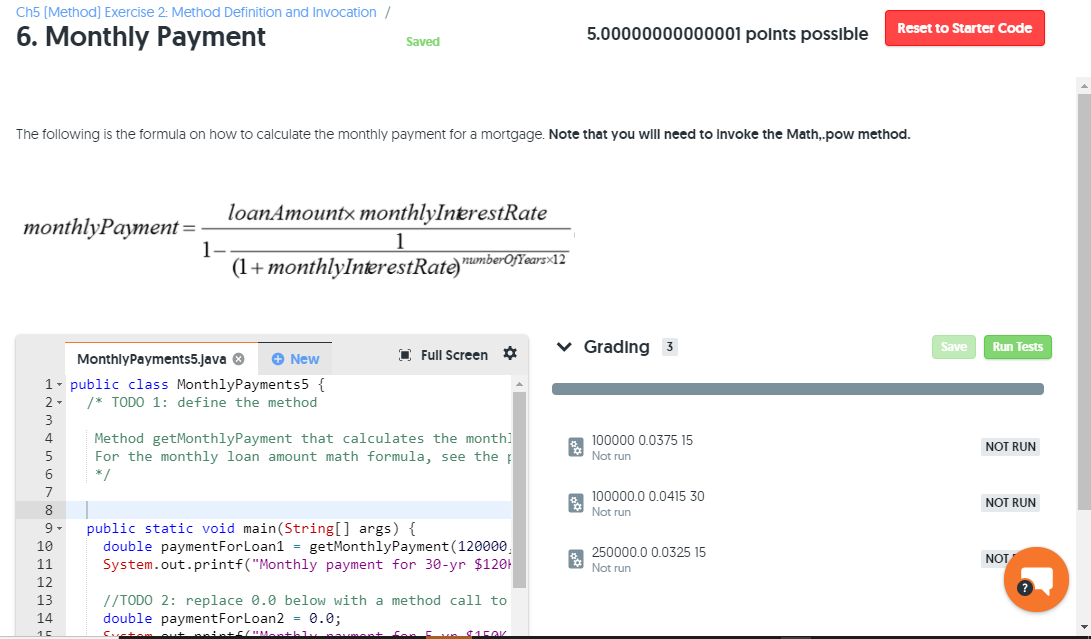Click gear icon for test 100000 0.0375 15
The height and width of the screenshot is (639, 1091).
(x=576, y=447)
